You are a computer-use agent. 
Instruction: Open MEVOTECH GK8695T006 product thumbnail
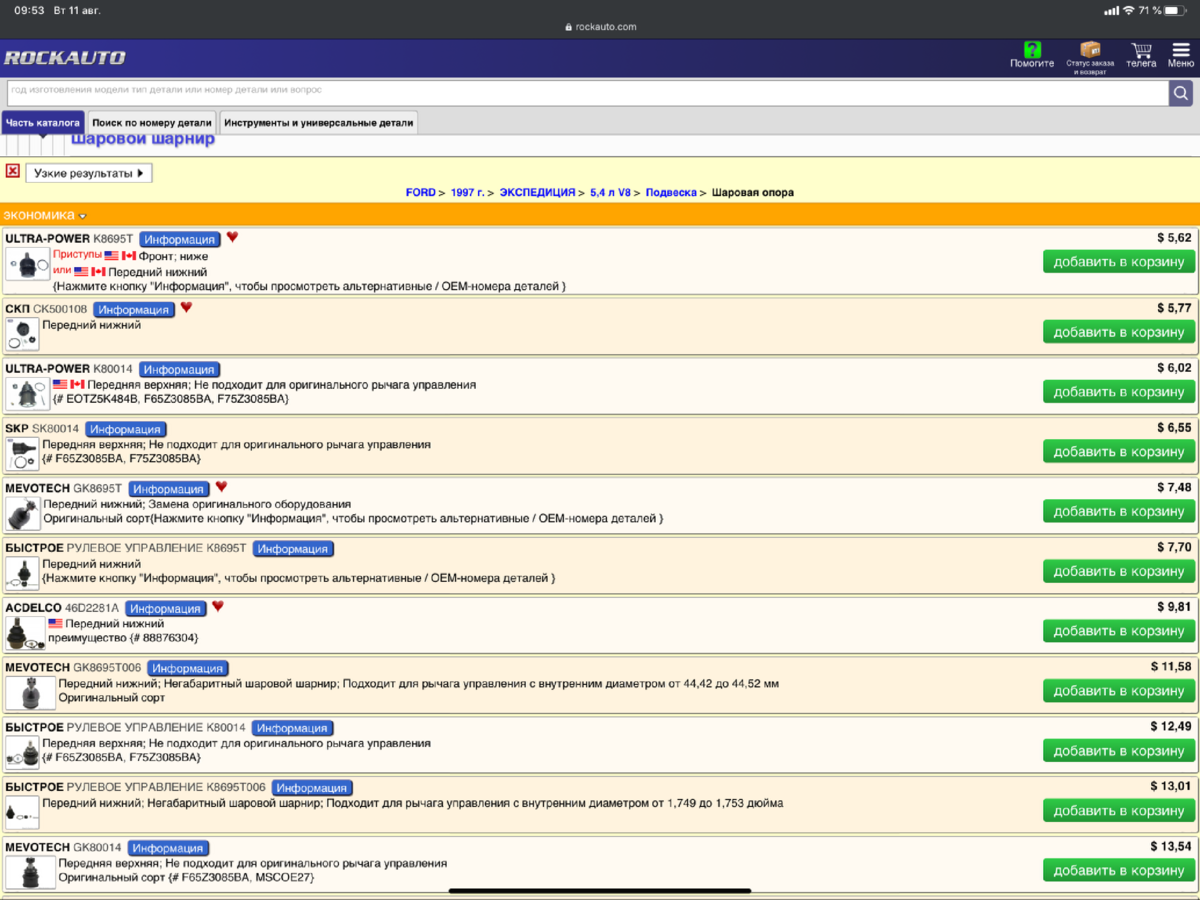click(x=30, y=693)
